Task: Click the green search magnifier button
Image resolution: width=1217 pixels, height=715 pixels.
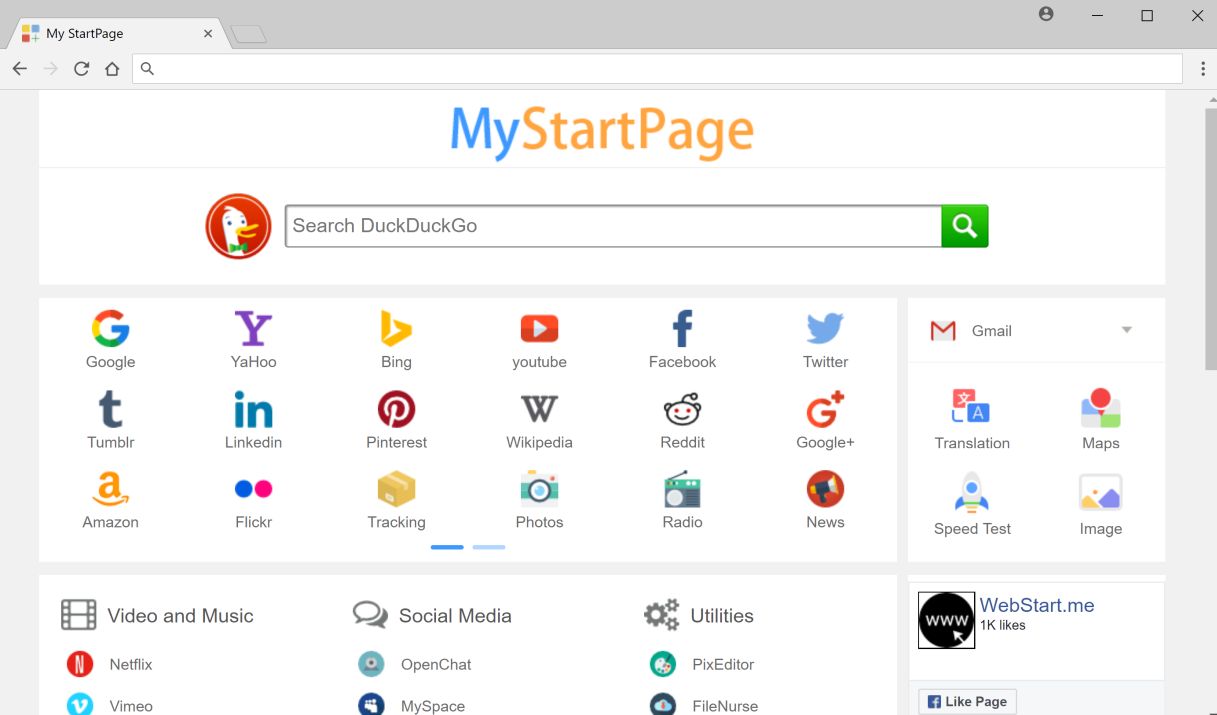Action: 964,226
